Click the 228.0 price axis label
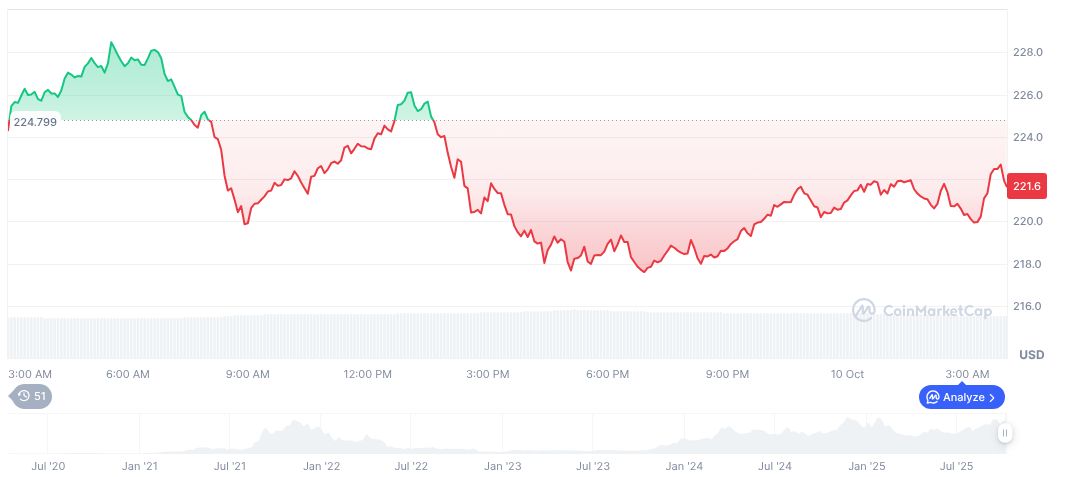The image size is (1072, 477). click(1029, 52)
